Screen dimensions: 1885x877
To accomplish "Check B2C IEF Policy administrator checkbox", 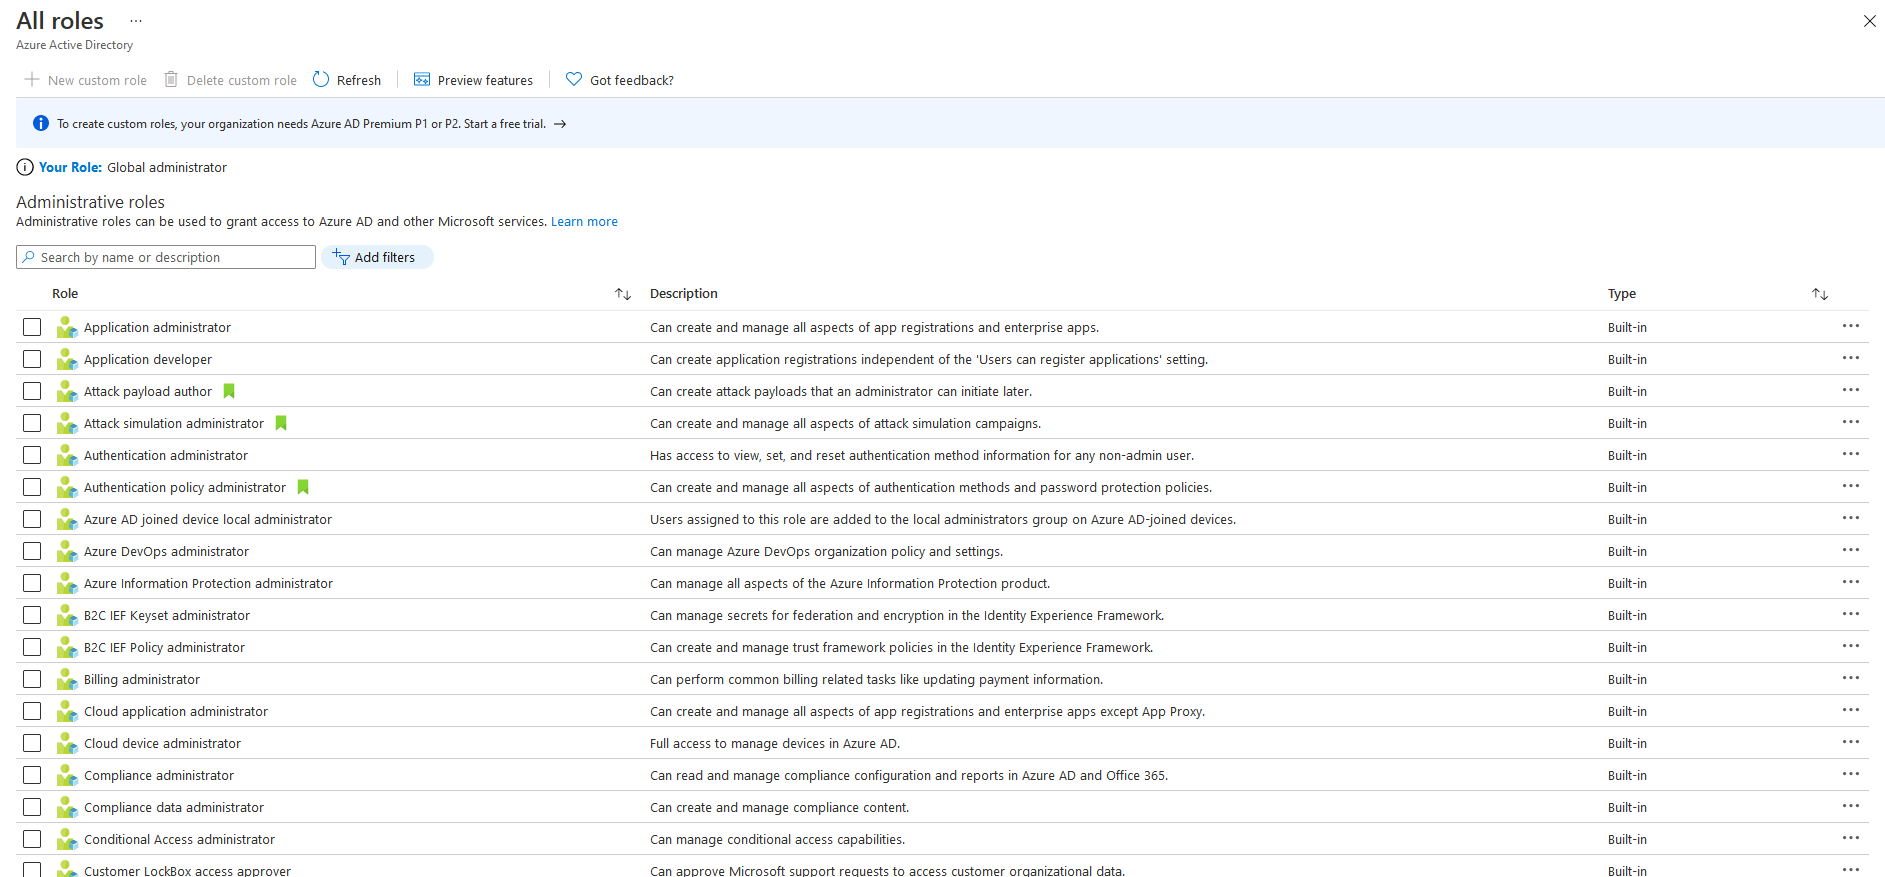I will coord(32,647).
